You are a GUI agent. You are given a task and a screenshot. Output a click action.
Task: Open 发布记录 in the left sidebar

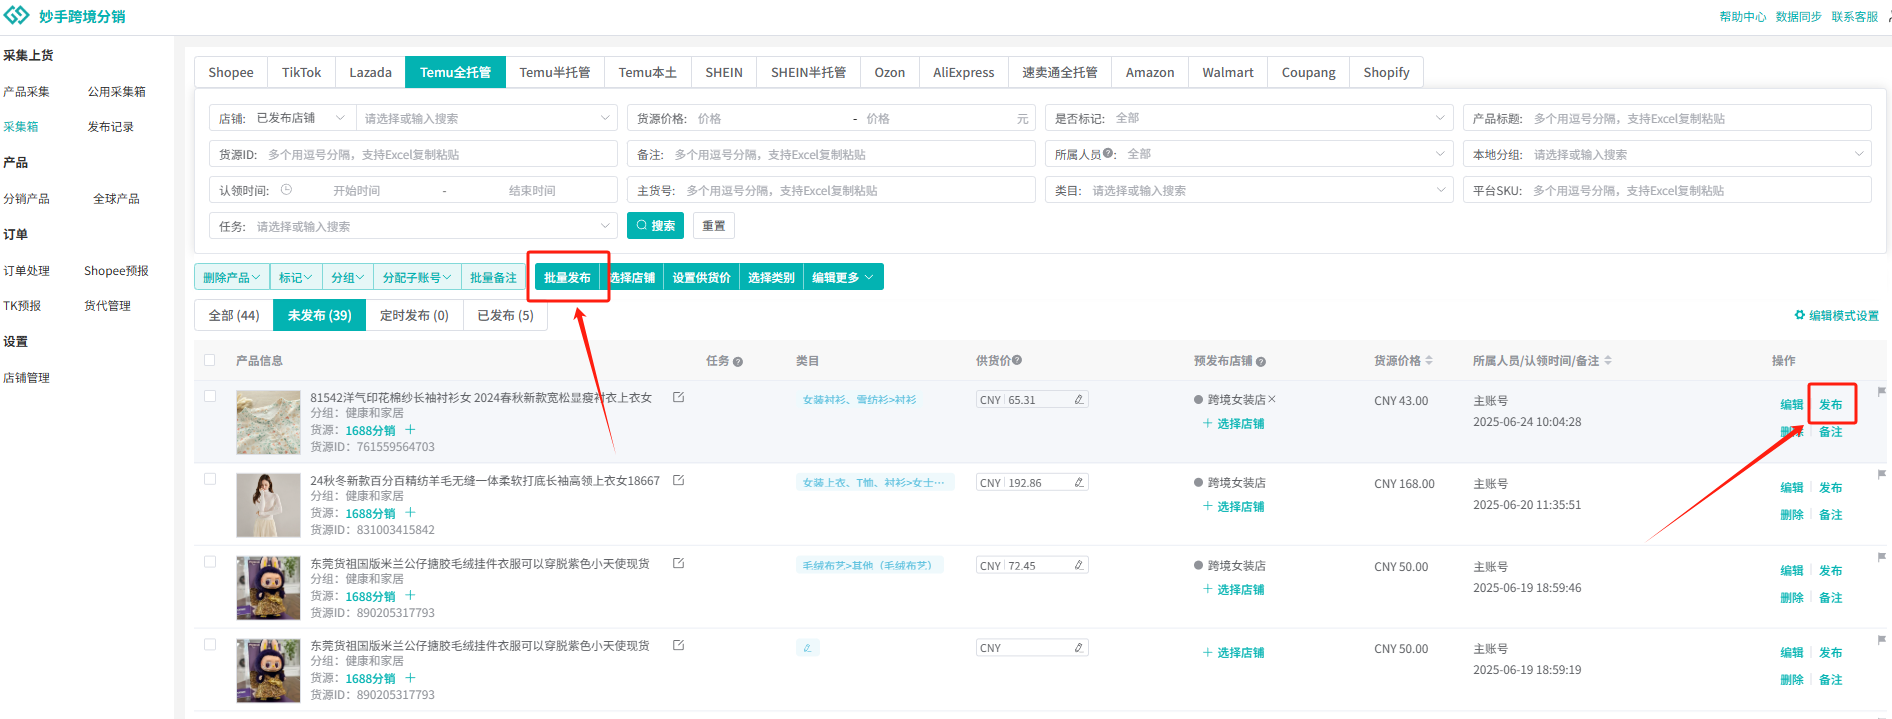click(x=110, y=127)
